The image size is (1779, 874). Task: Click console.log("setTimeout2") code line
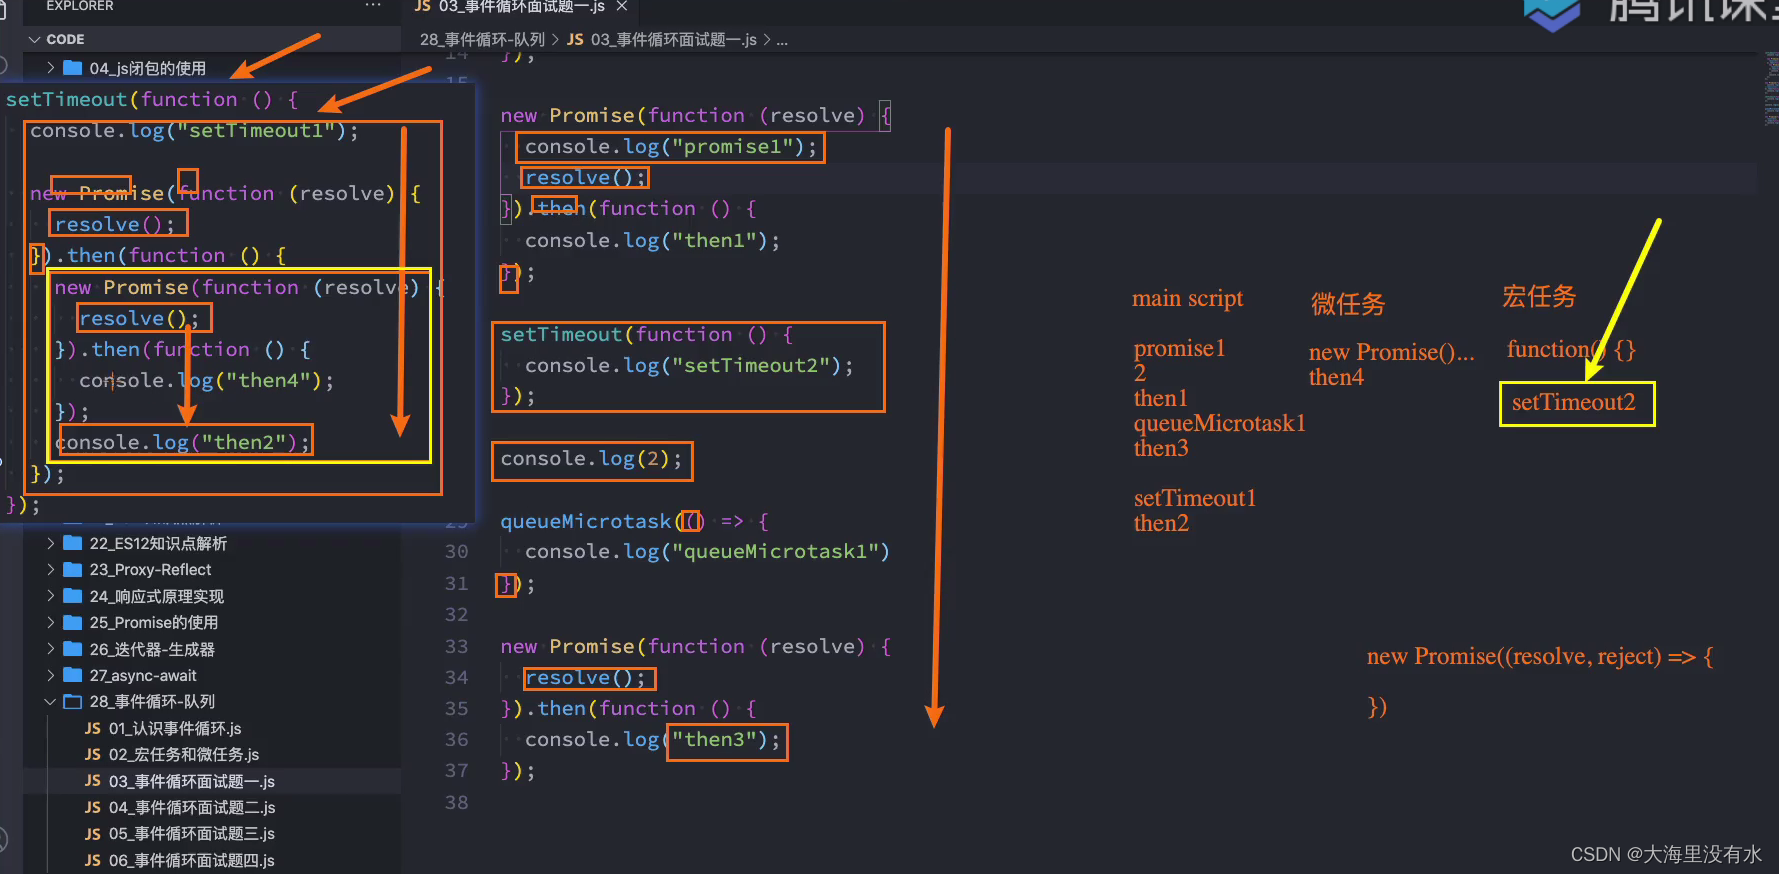pyautogui.click(x=689, y=365)
